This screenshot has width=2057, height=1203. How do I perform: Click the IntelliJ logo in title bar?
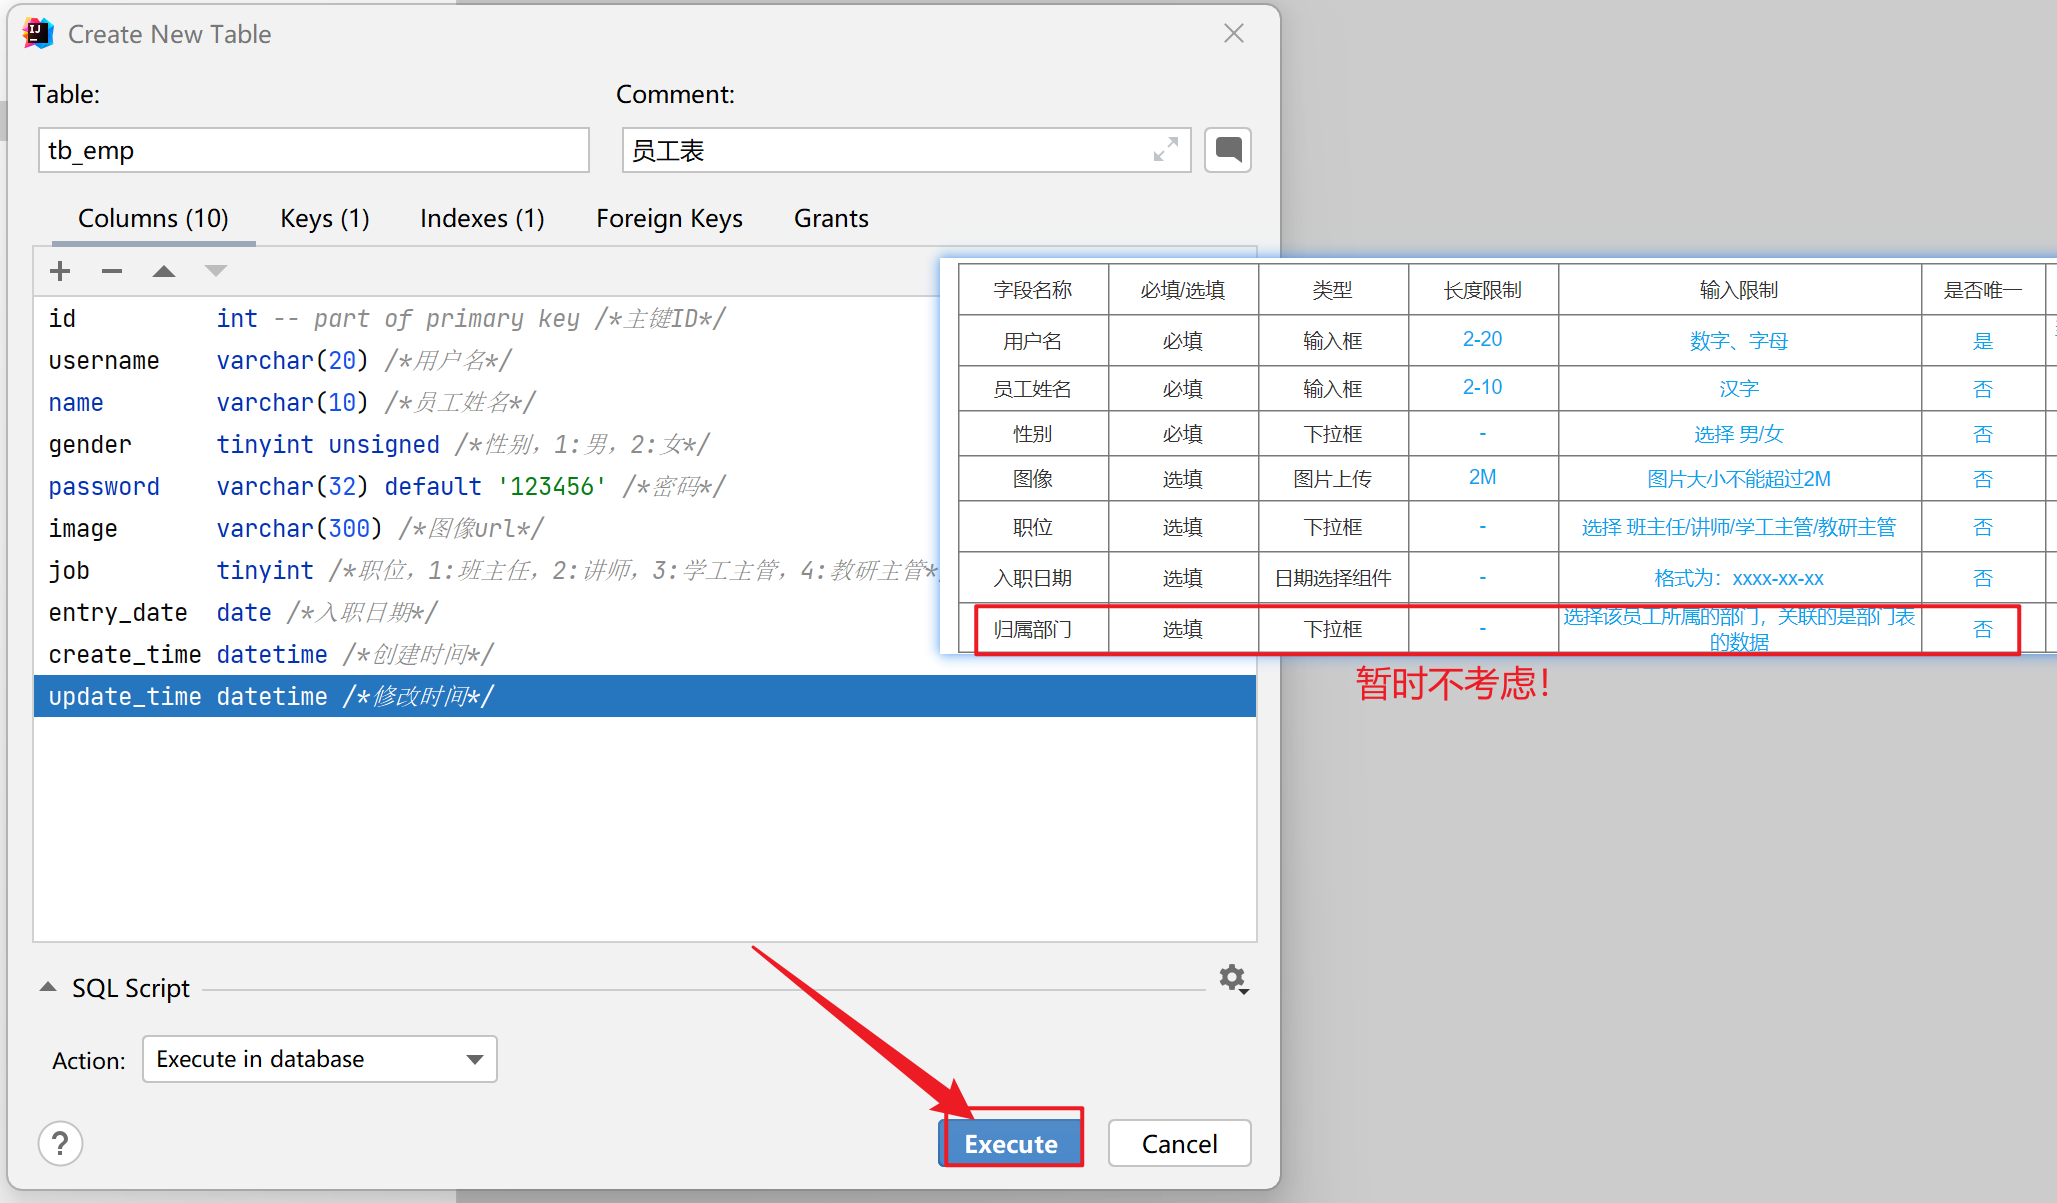(37, 34)
